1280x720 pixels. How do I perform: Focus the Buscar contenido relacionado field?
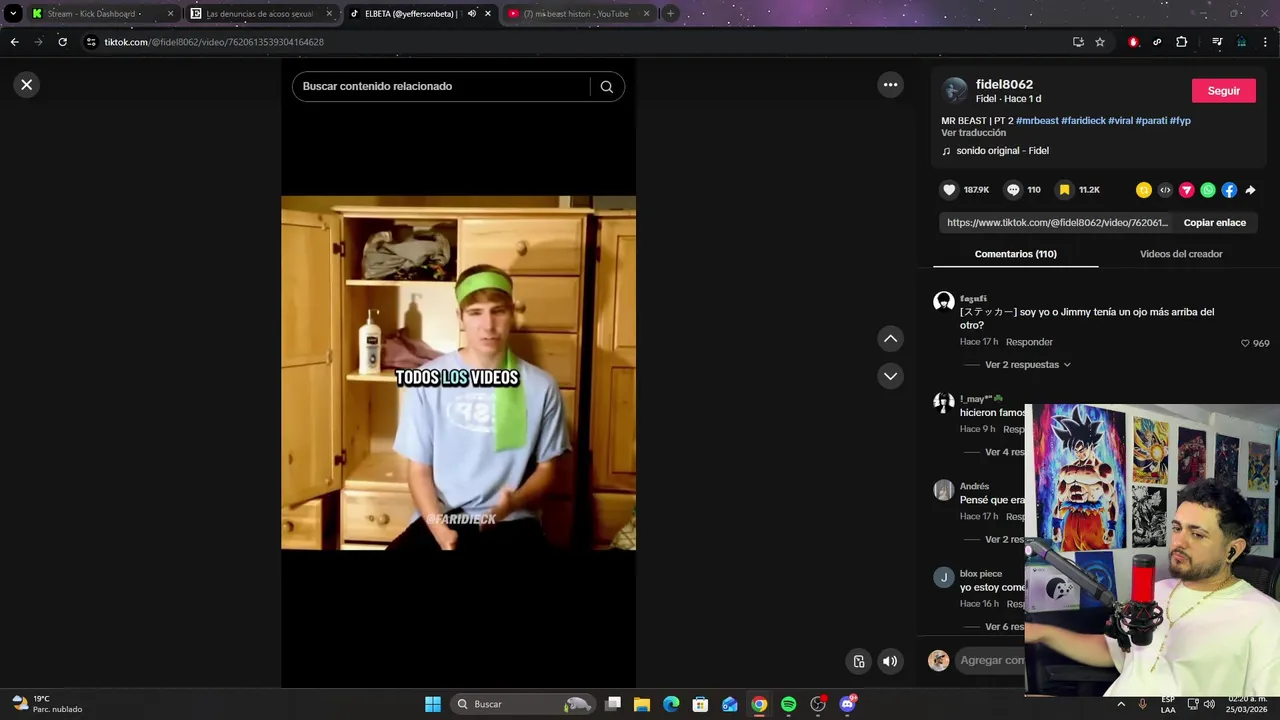click(440, 87)
